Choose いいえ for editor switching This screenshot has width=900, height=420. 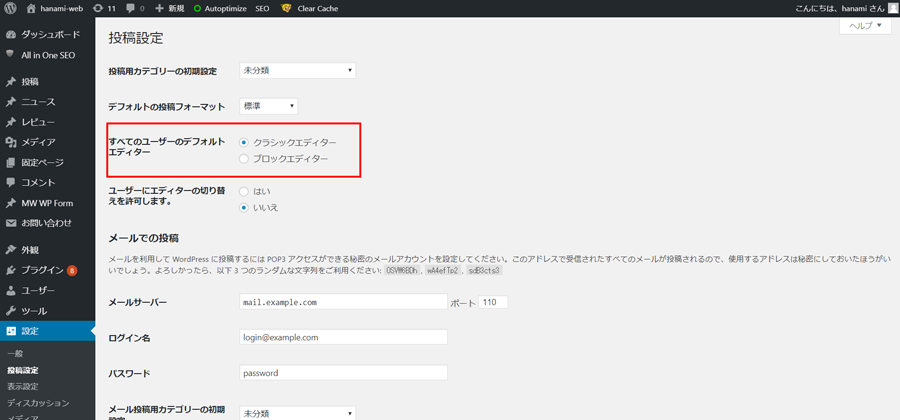click(244, 208)
